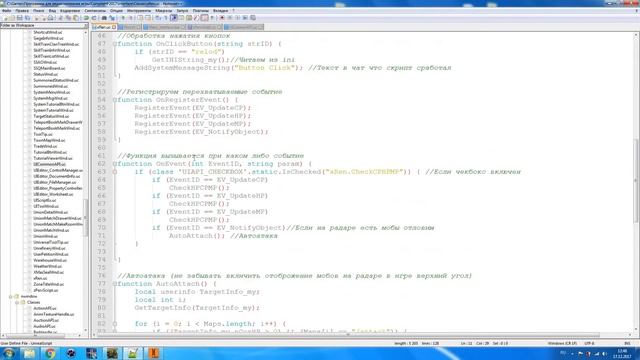This screenshot has height=360, width=640.
Task: Close the xRen.uc tab
Action: coord(114,27)
